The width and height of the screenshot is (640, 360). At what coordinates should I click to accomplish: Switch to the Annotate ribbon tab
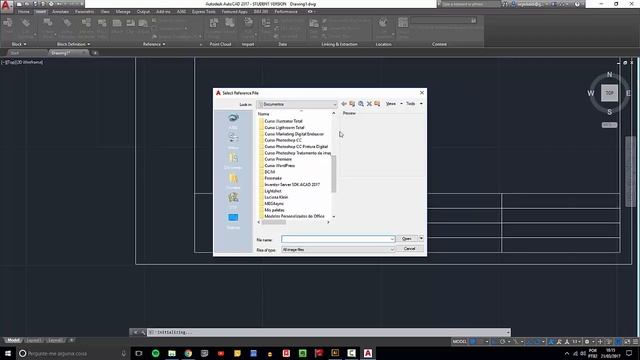pyautogui.click(x=60, y=12)
